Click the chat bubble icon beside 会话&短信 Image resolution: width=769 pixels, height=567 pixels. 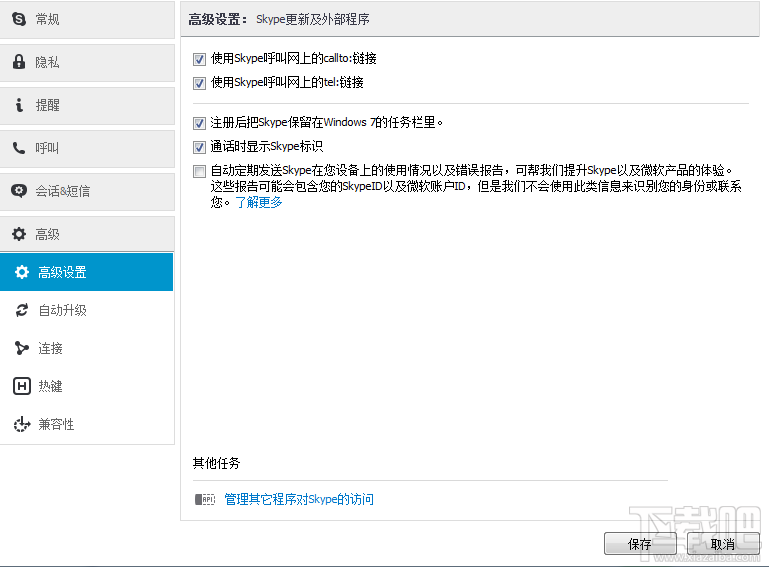(x=19, y=190)
